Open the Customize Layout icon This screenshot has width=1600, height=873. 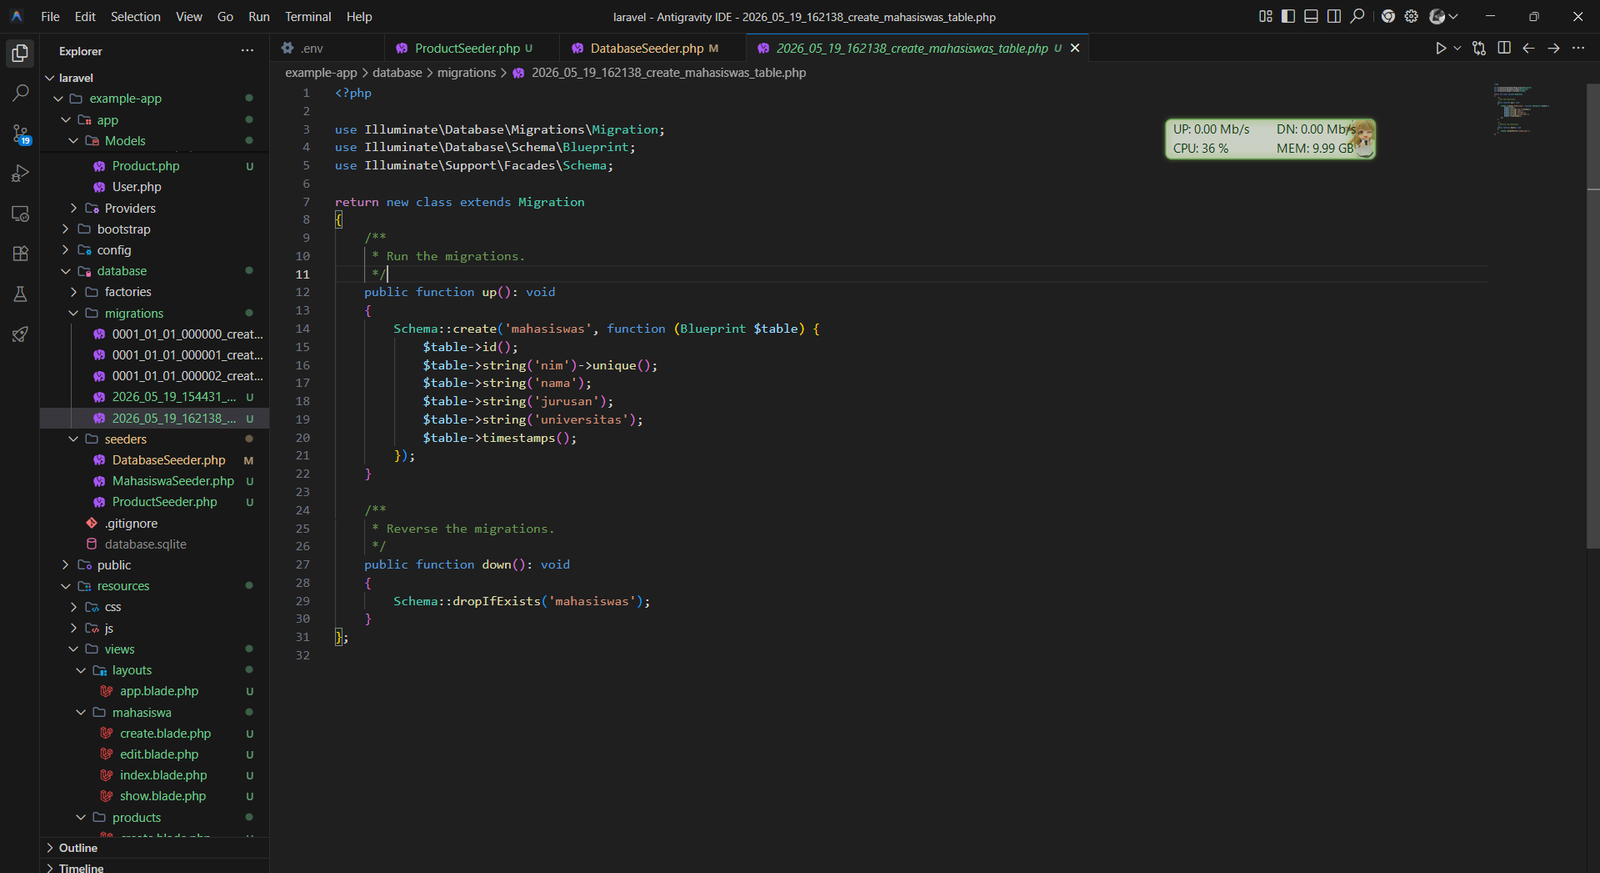1265,16
